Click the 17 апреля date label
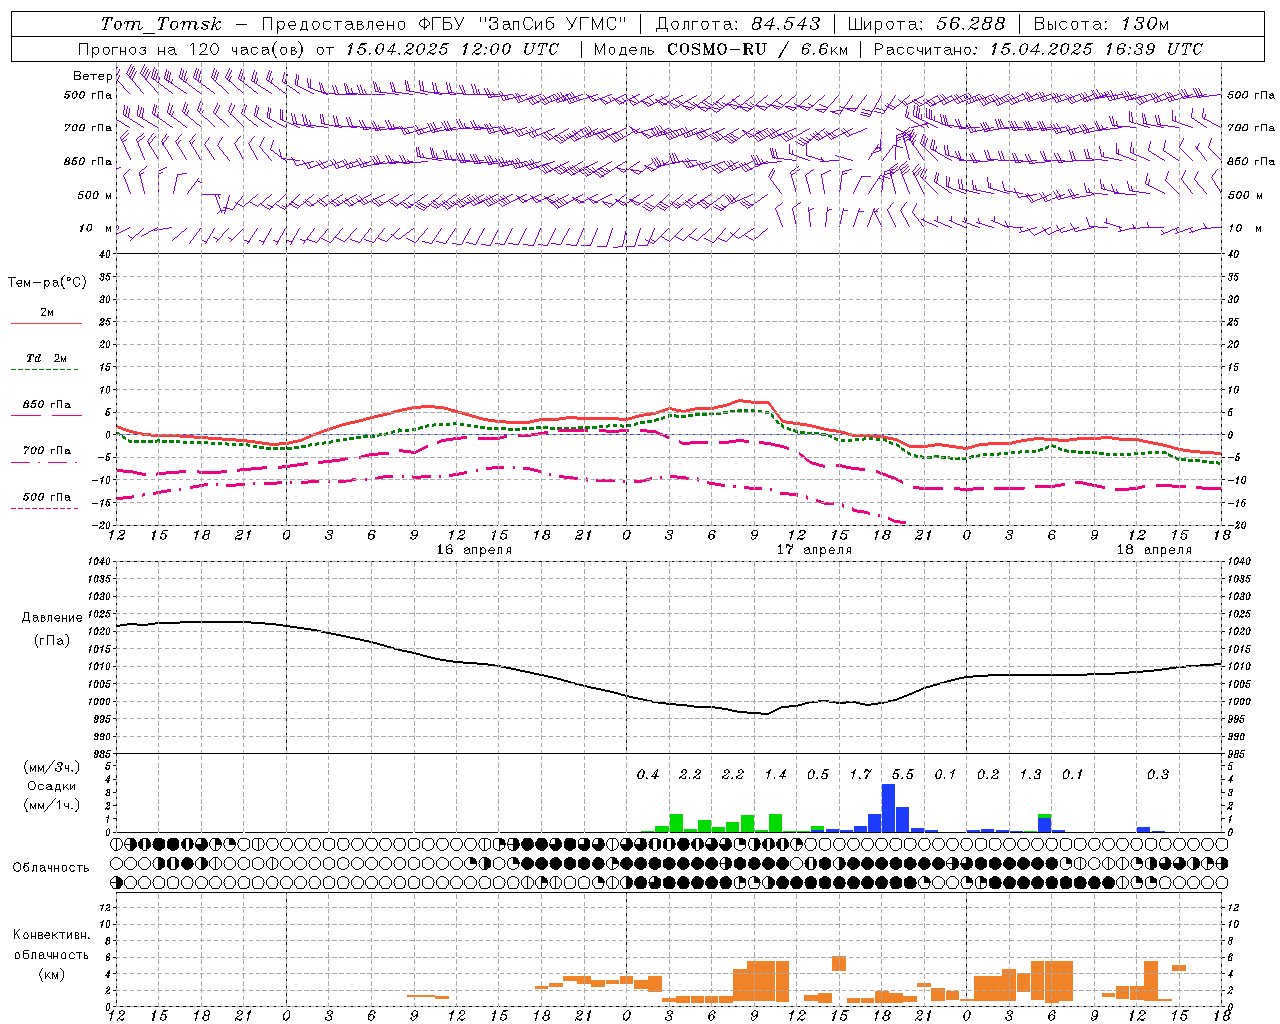Image resolution: width=1280 pixels, height=1024 pixels. (815, 550)
